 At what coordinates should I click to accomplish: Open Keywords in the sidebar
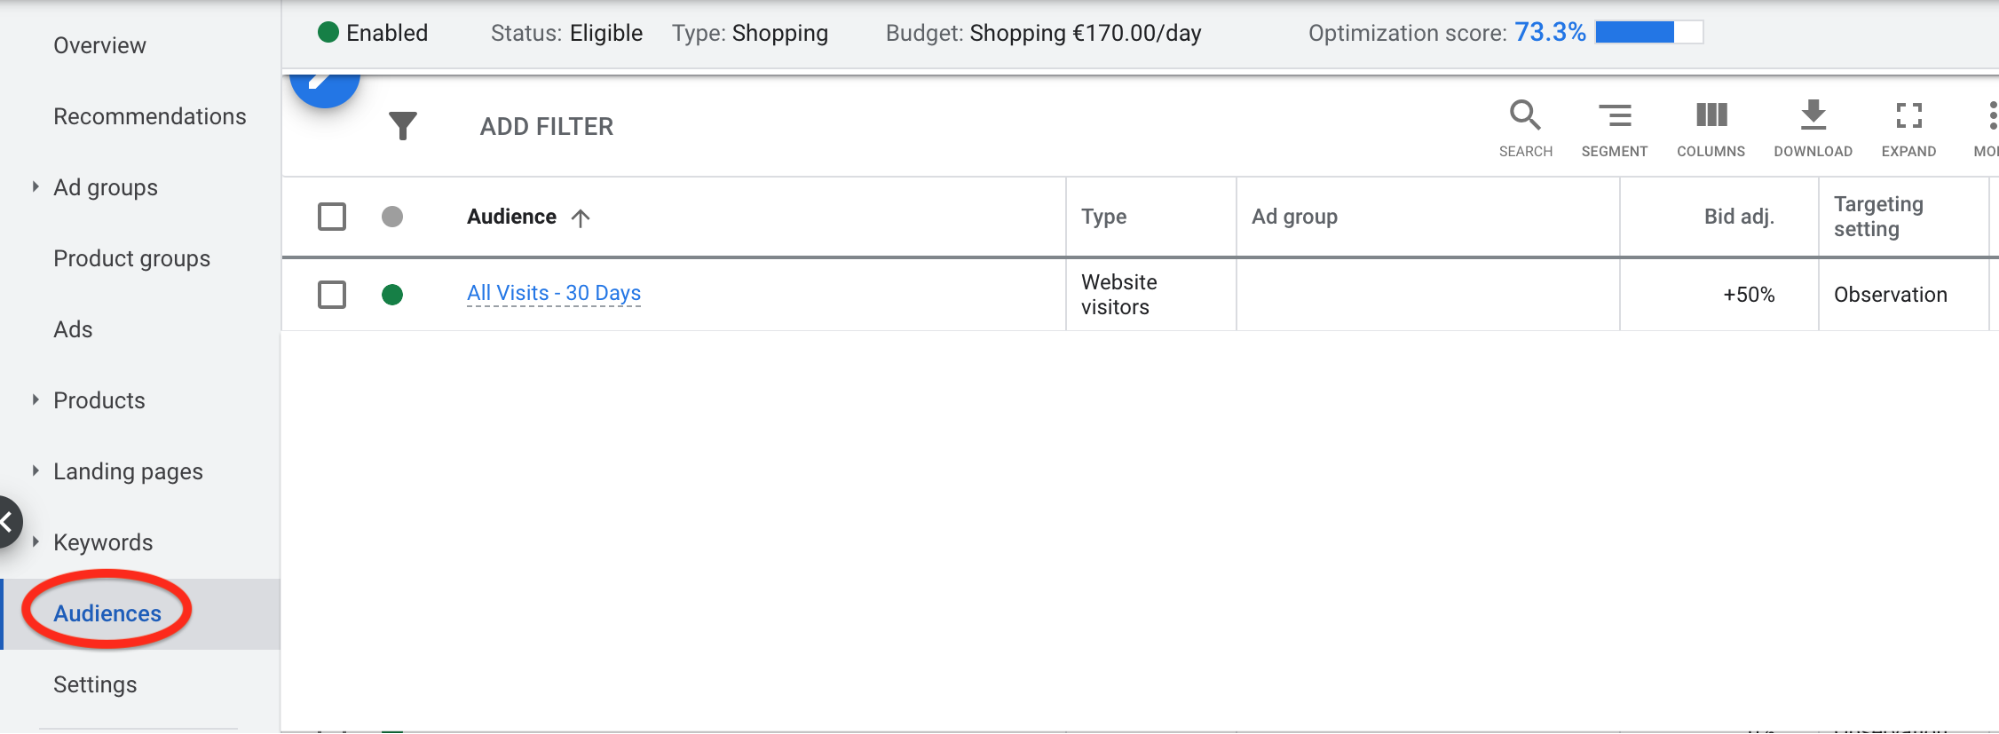pos(103,542)
